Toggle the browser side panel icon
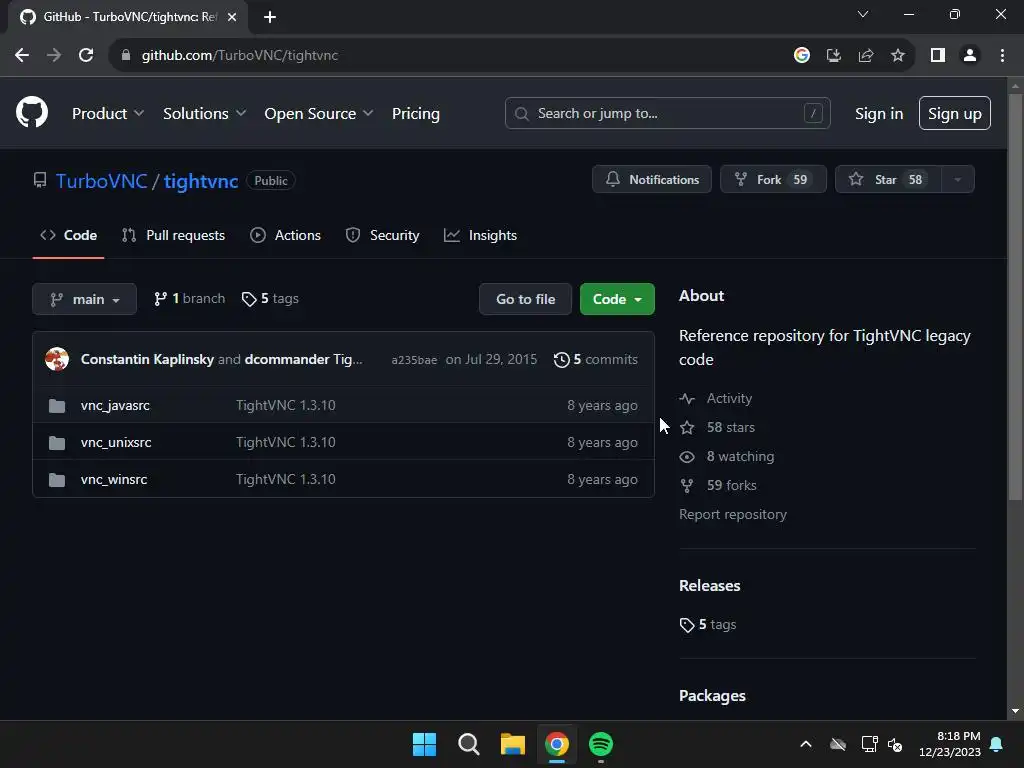 pyautogui.click(x=938, y=56)
